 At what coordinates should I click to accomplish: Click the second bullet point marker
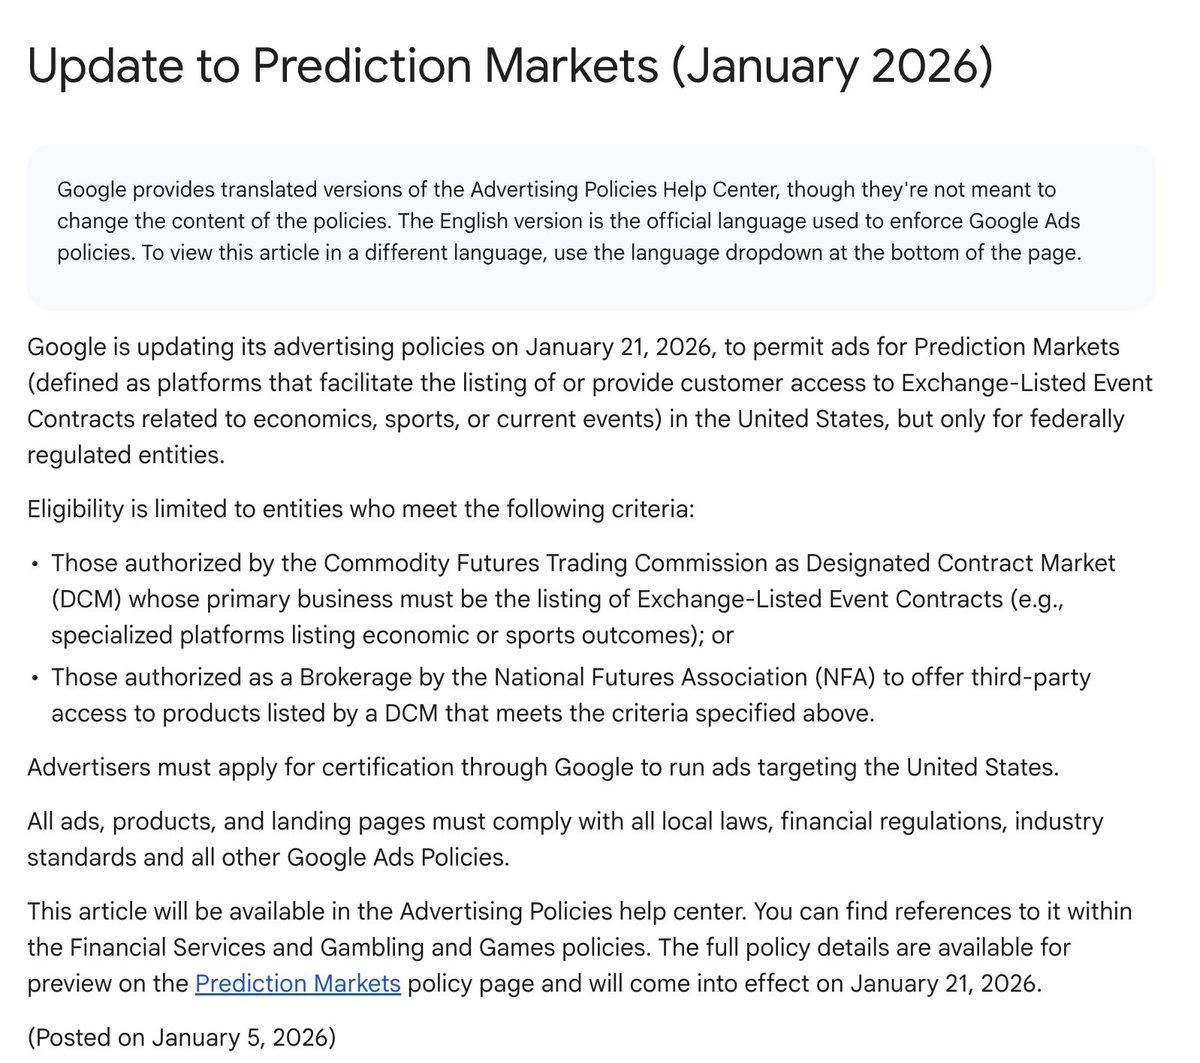(36, 678)
